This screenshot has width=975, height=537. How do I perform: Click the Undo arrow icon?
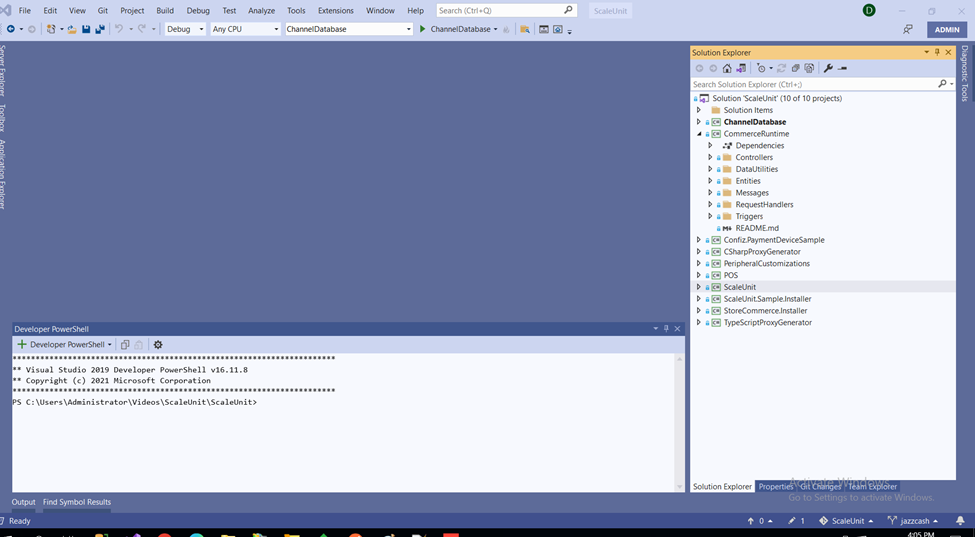coord(119,29)
